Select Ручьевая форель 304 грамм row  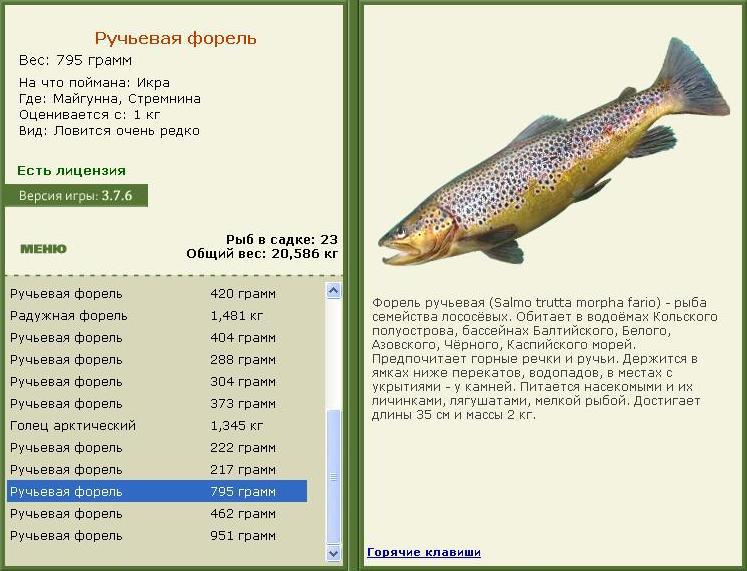tap(157, 382)
